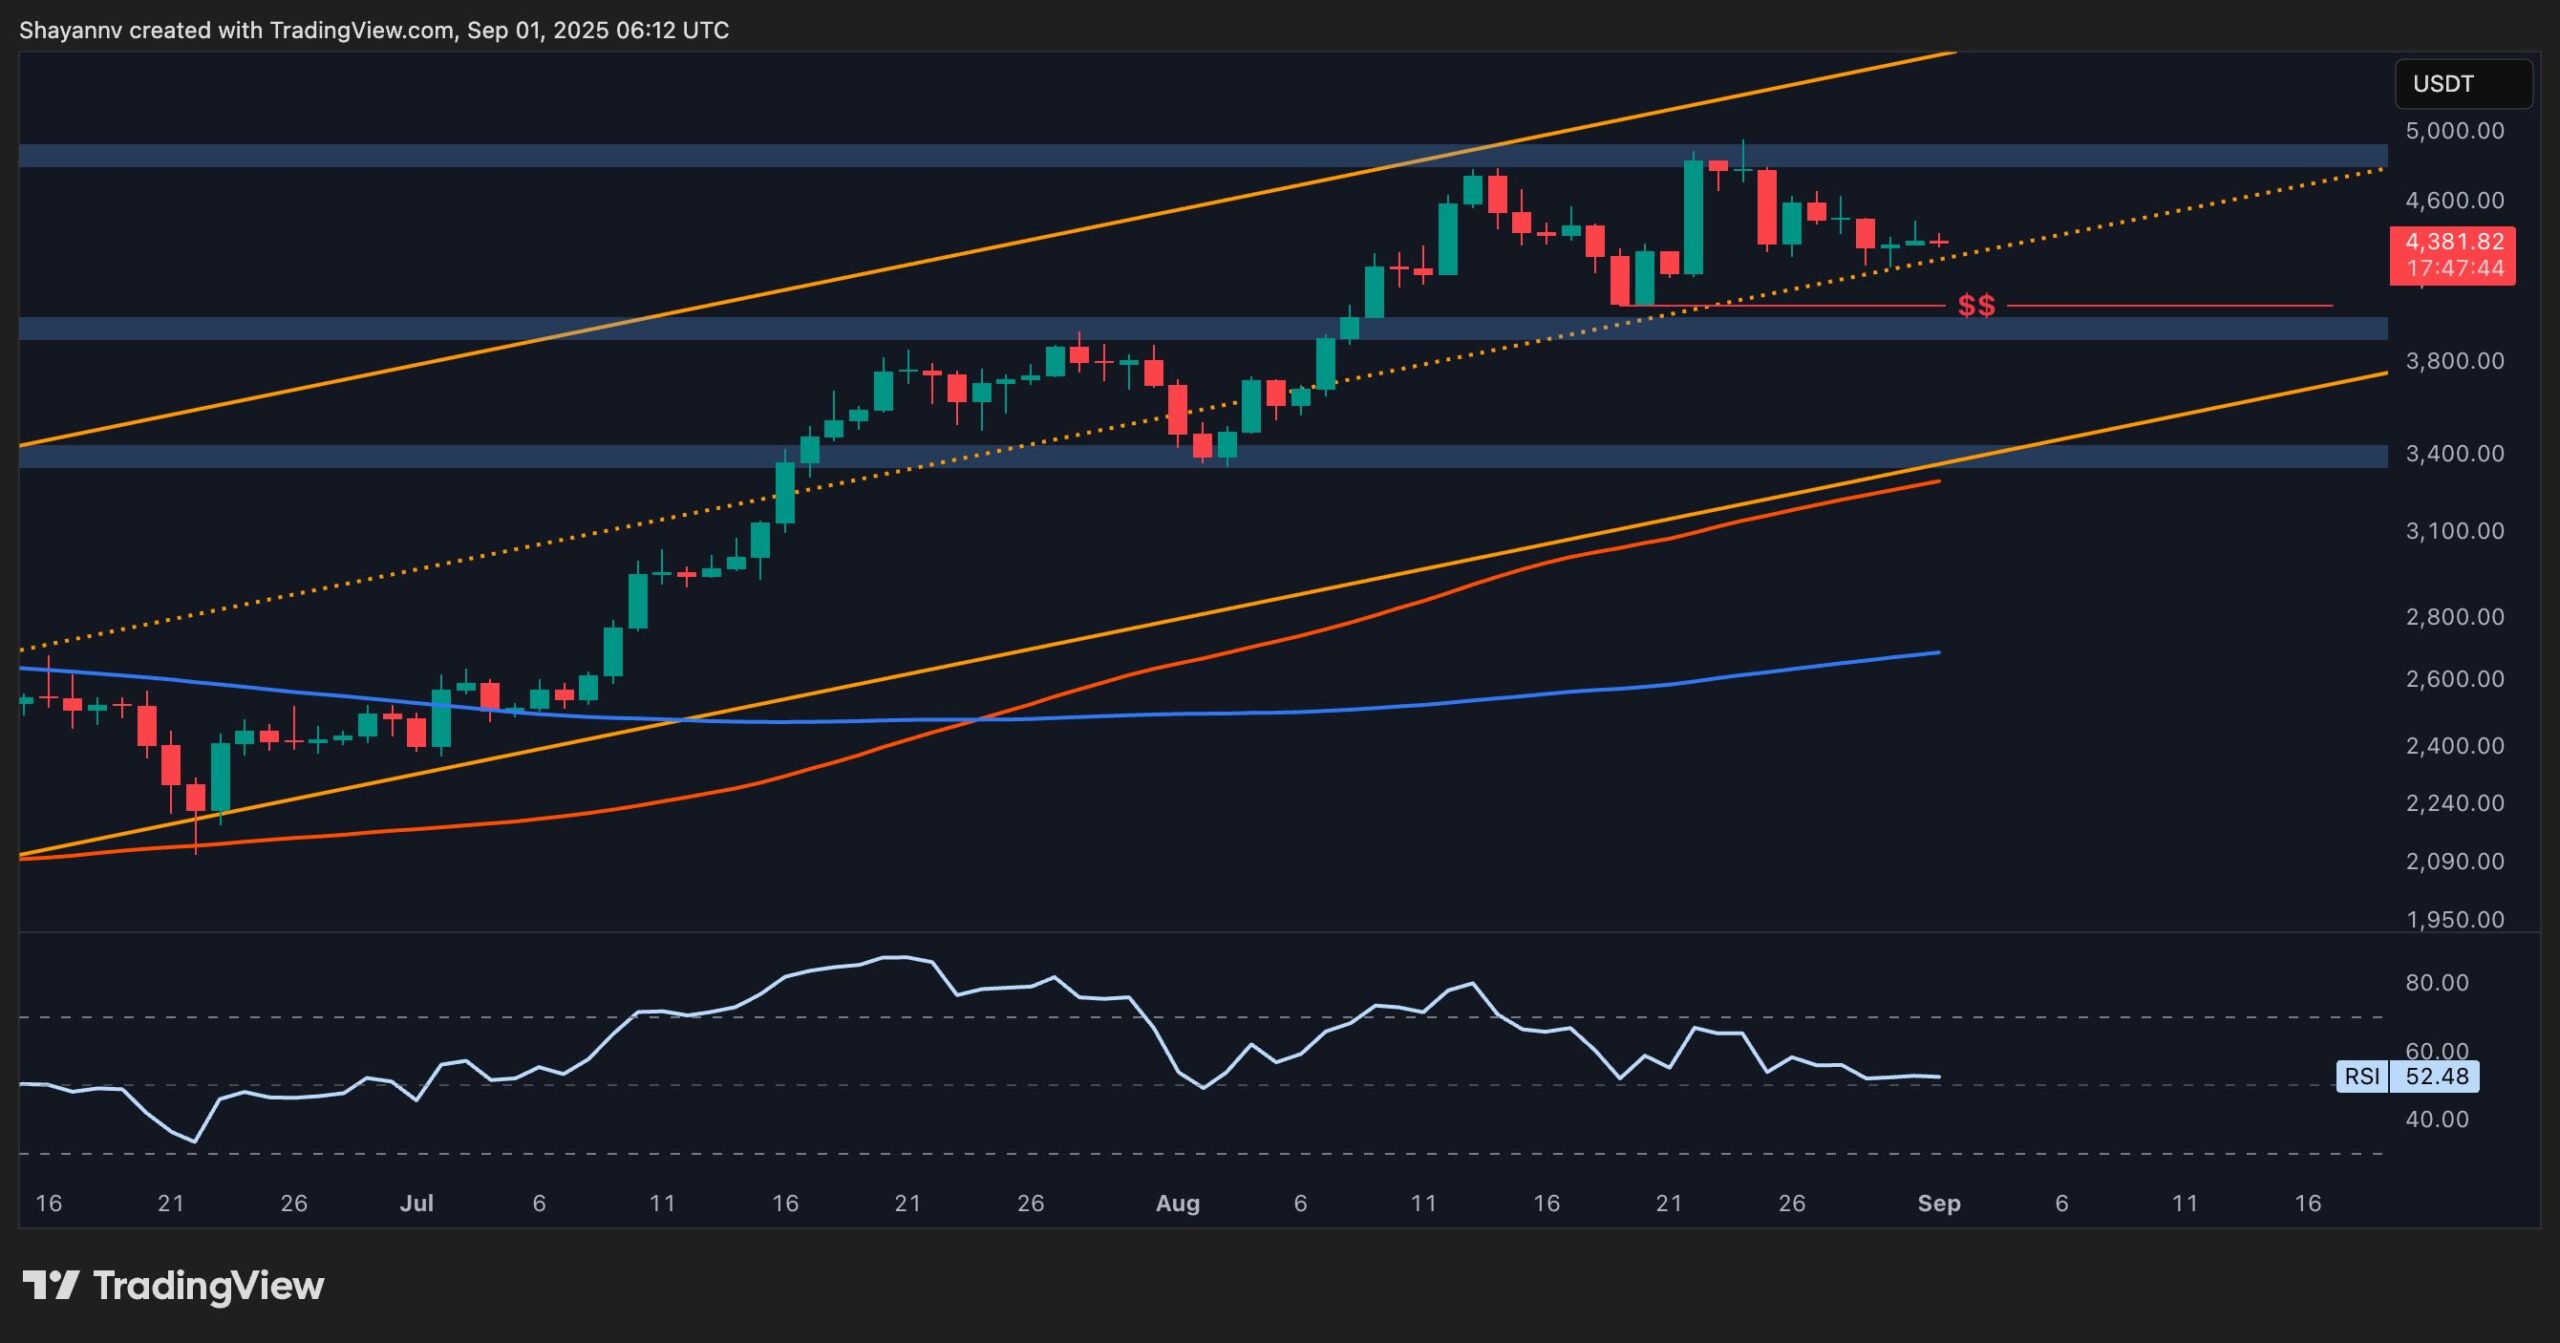Click the countdown timer 17:47:44

coord(2453,269)
